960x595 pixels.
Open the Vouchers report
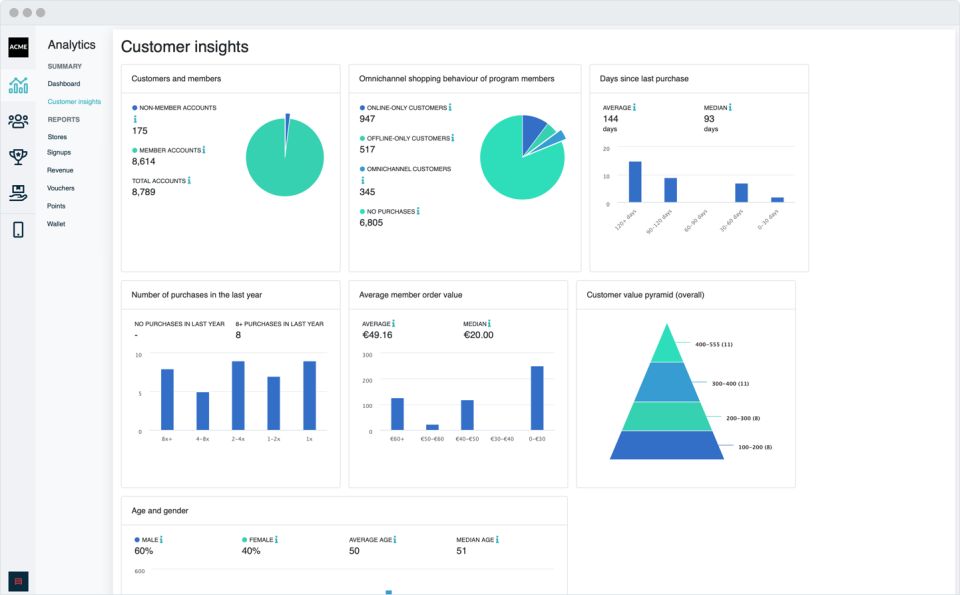coord(61,188)
